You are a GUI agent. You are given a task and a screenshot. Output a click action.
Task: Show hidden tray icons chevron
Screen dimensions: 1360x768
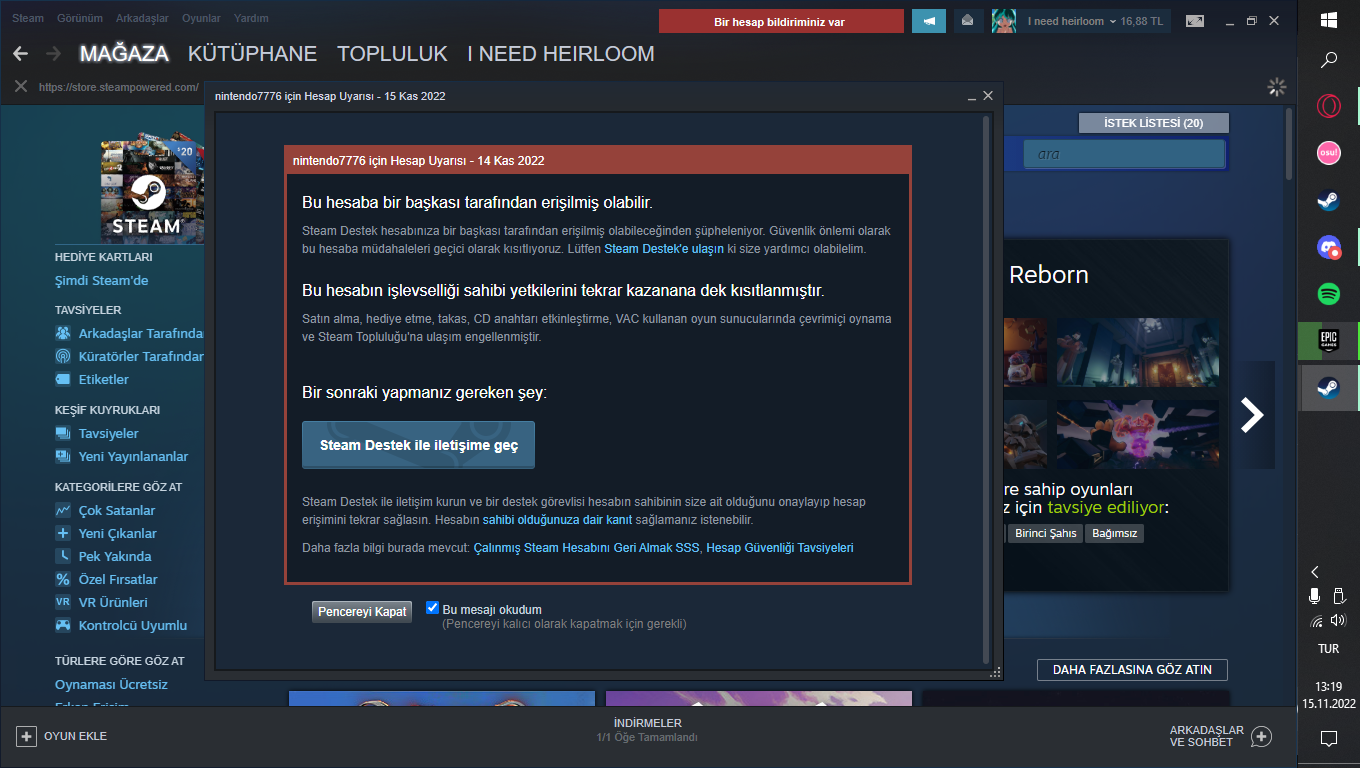1315,572
